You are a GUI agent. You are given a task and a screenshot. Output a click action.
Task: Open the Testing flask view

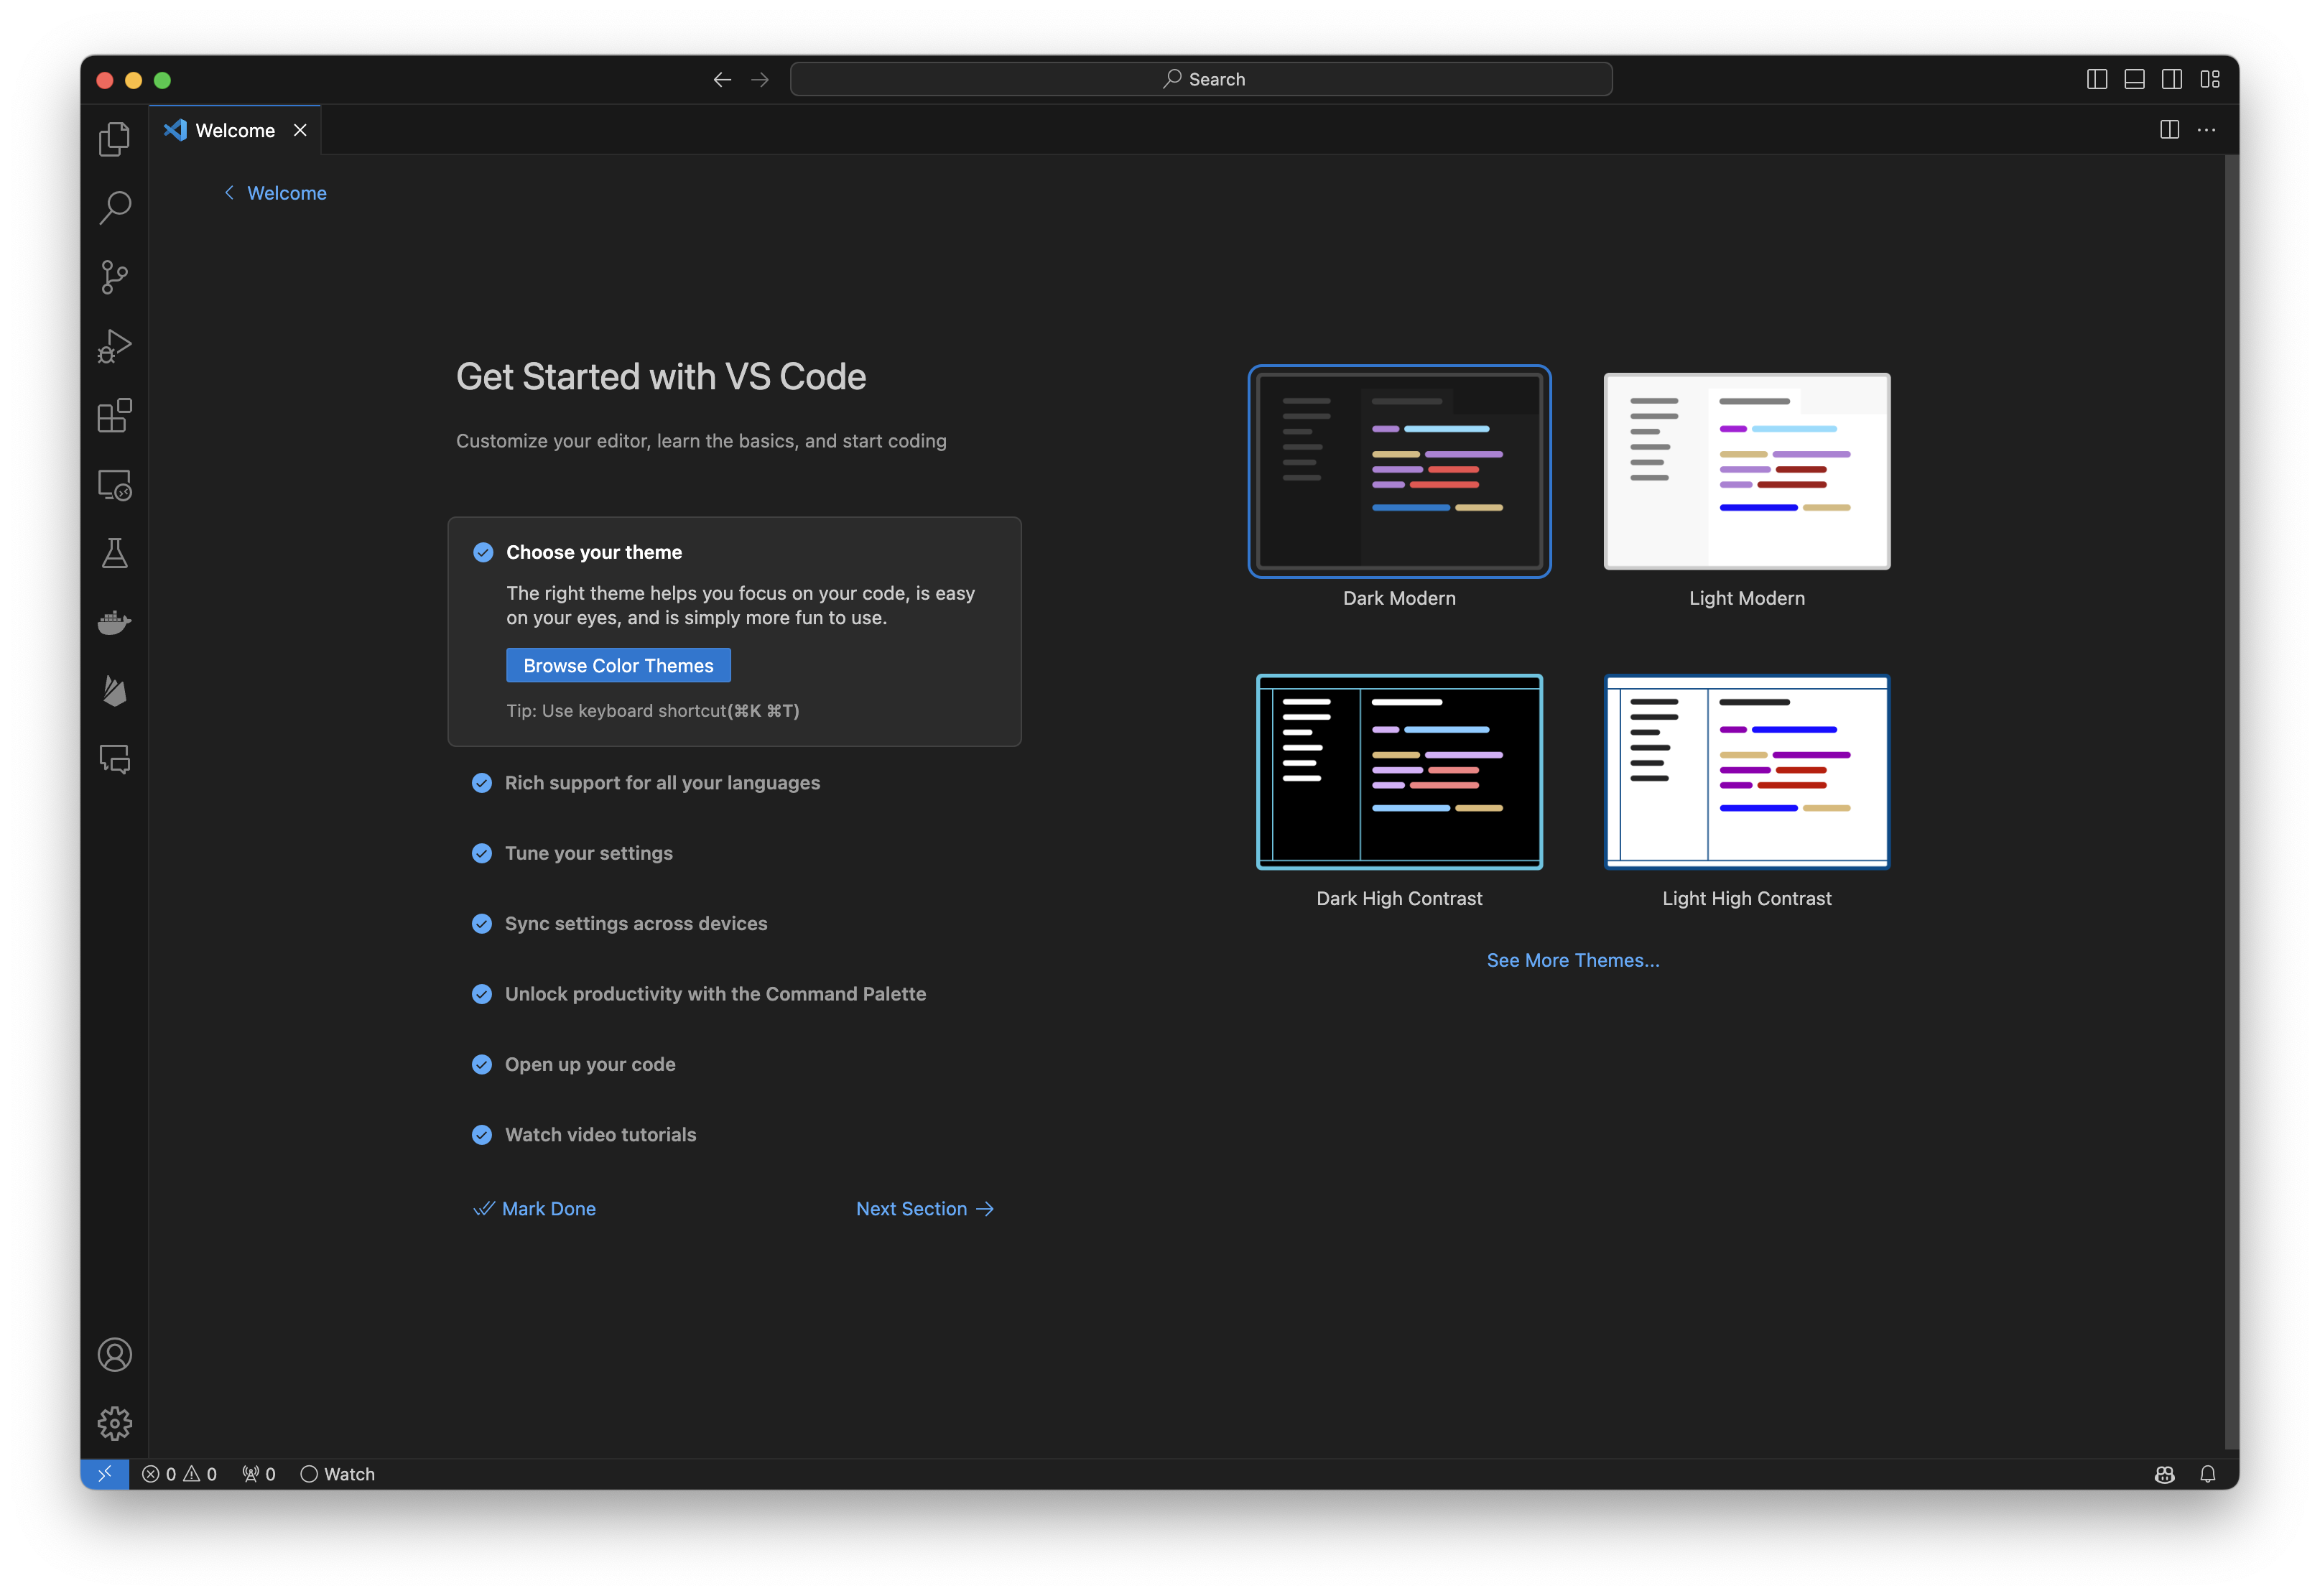point(114,553)
